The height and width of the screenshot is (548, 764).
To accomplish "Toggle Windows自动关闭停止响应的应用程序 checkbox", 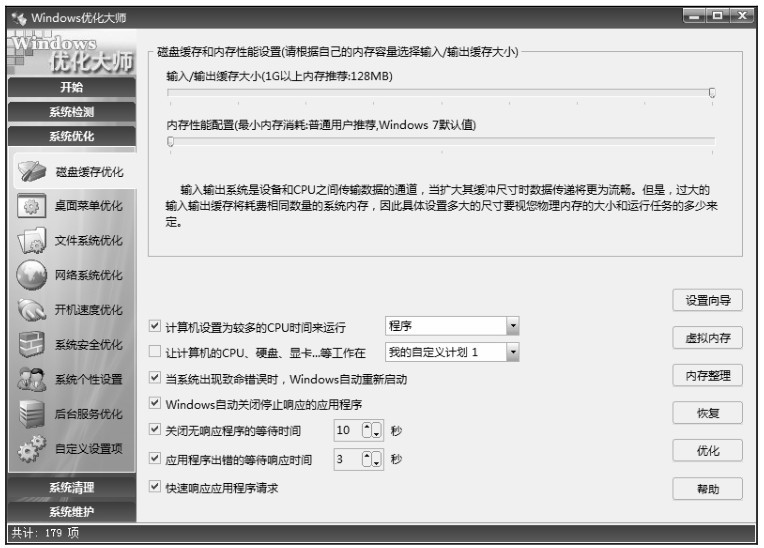I will point(155,403).
